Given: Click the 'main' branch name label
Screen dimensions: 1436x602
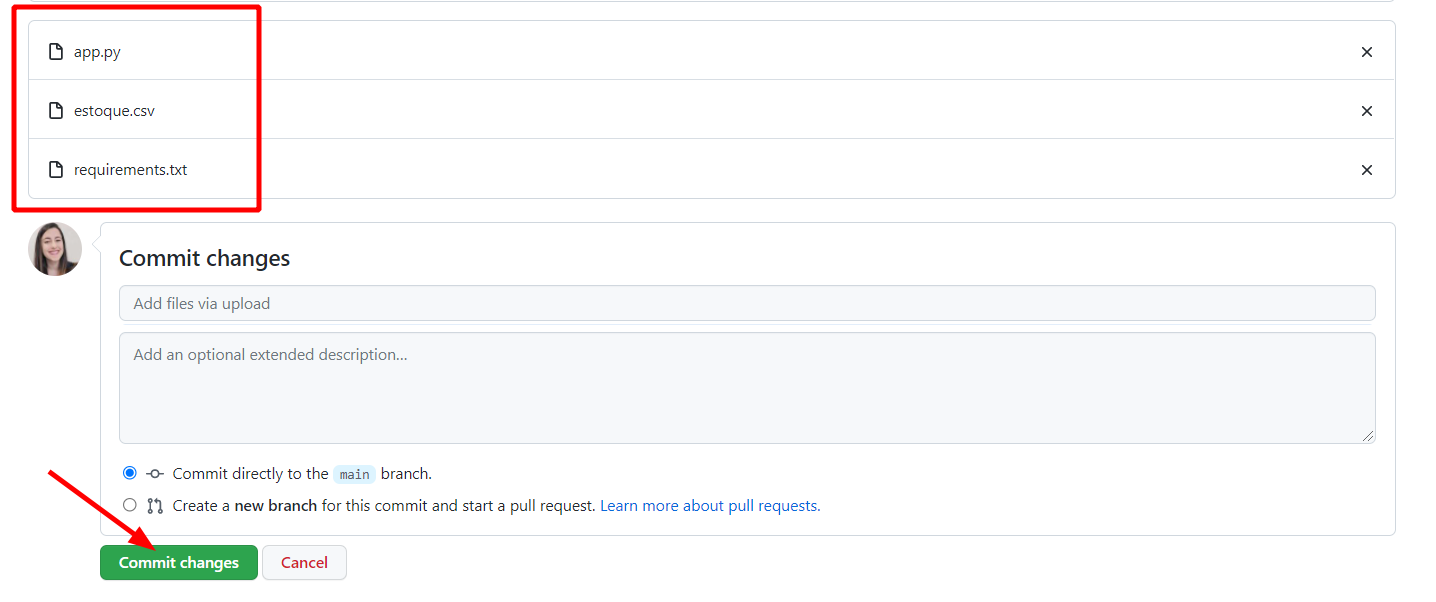Looking at the screenshot, I should click(355, 474).
